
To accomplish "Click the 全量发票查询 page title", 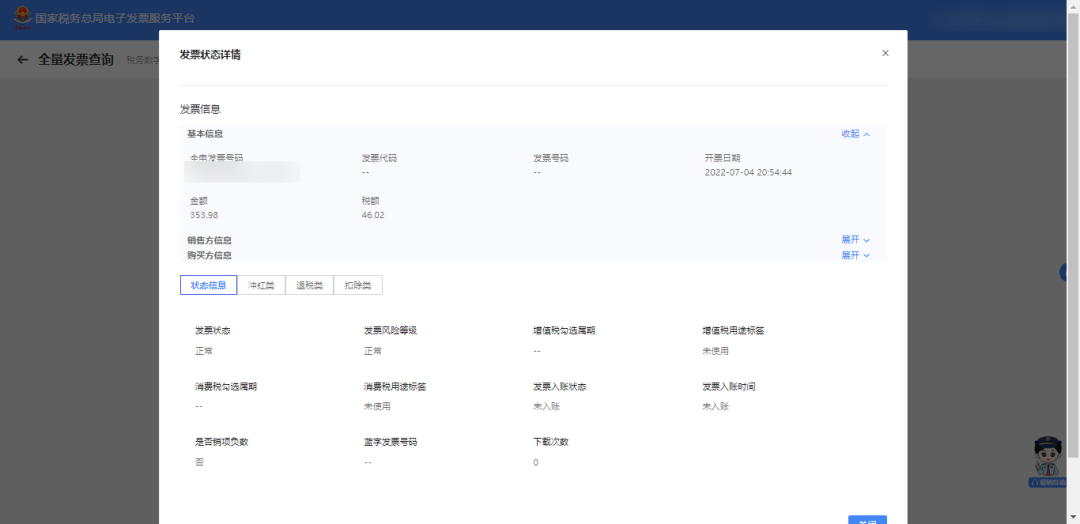I will tap(76, 60).
